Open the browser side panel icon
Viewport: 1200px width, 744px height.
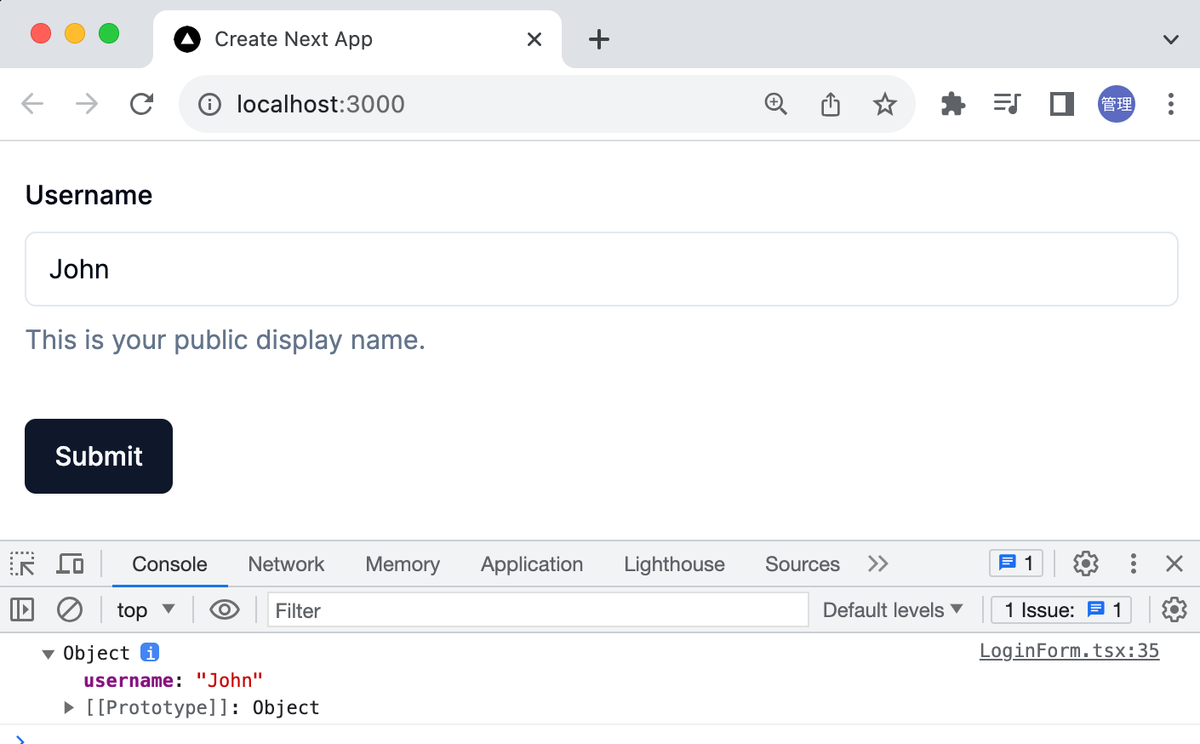pos(1061,104)
